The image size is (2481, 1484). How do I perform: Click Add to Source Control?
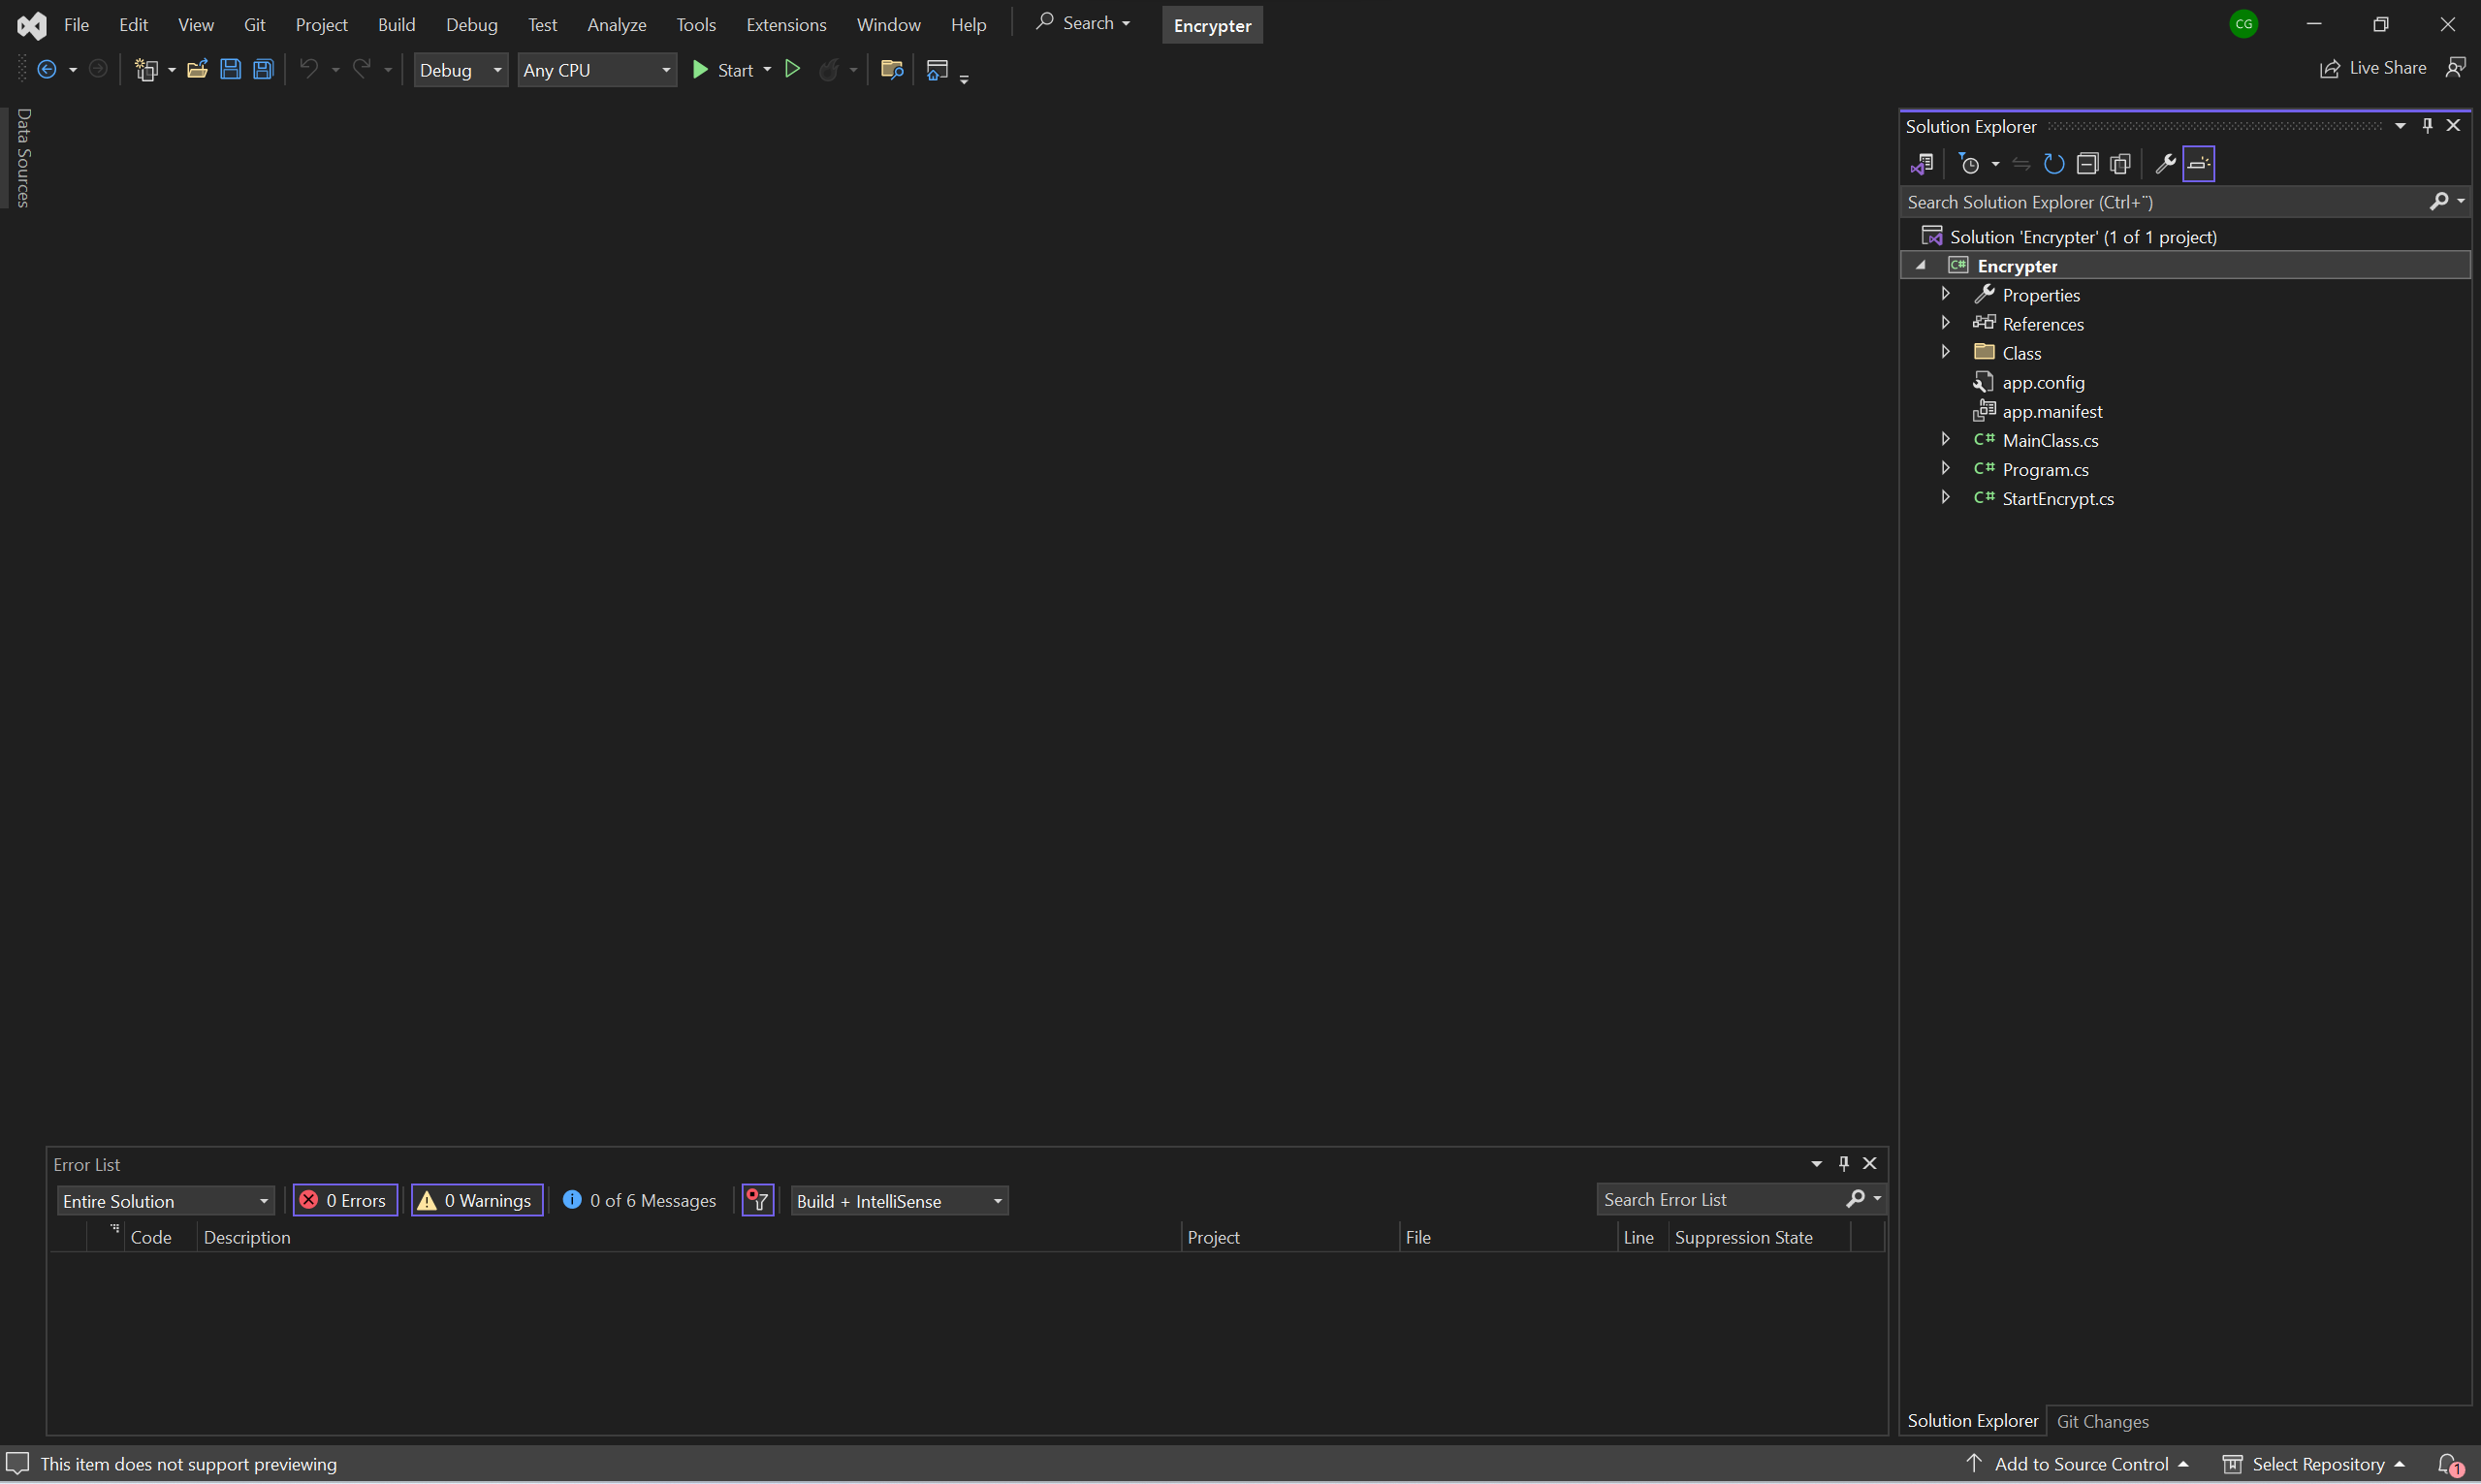[x=2080, y=1464]
